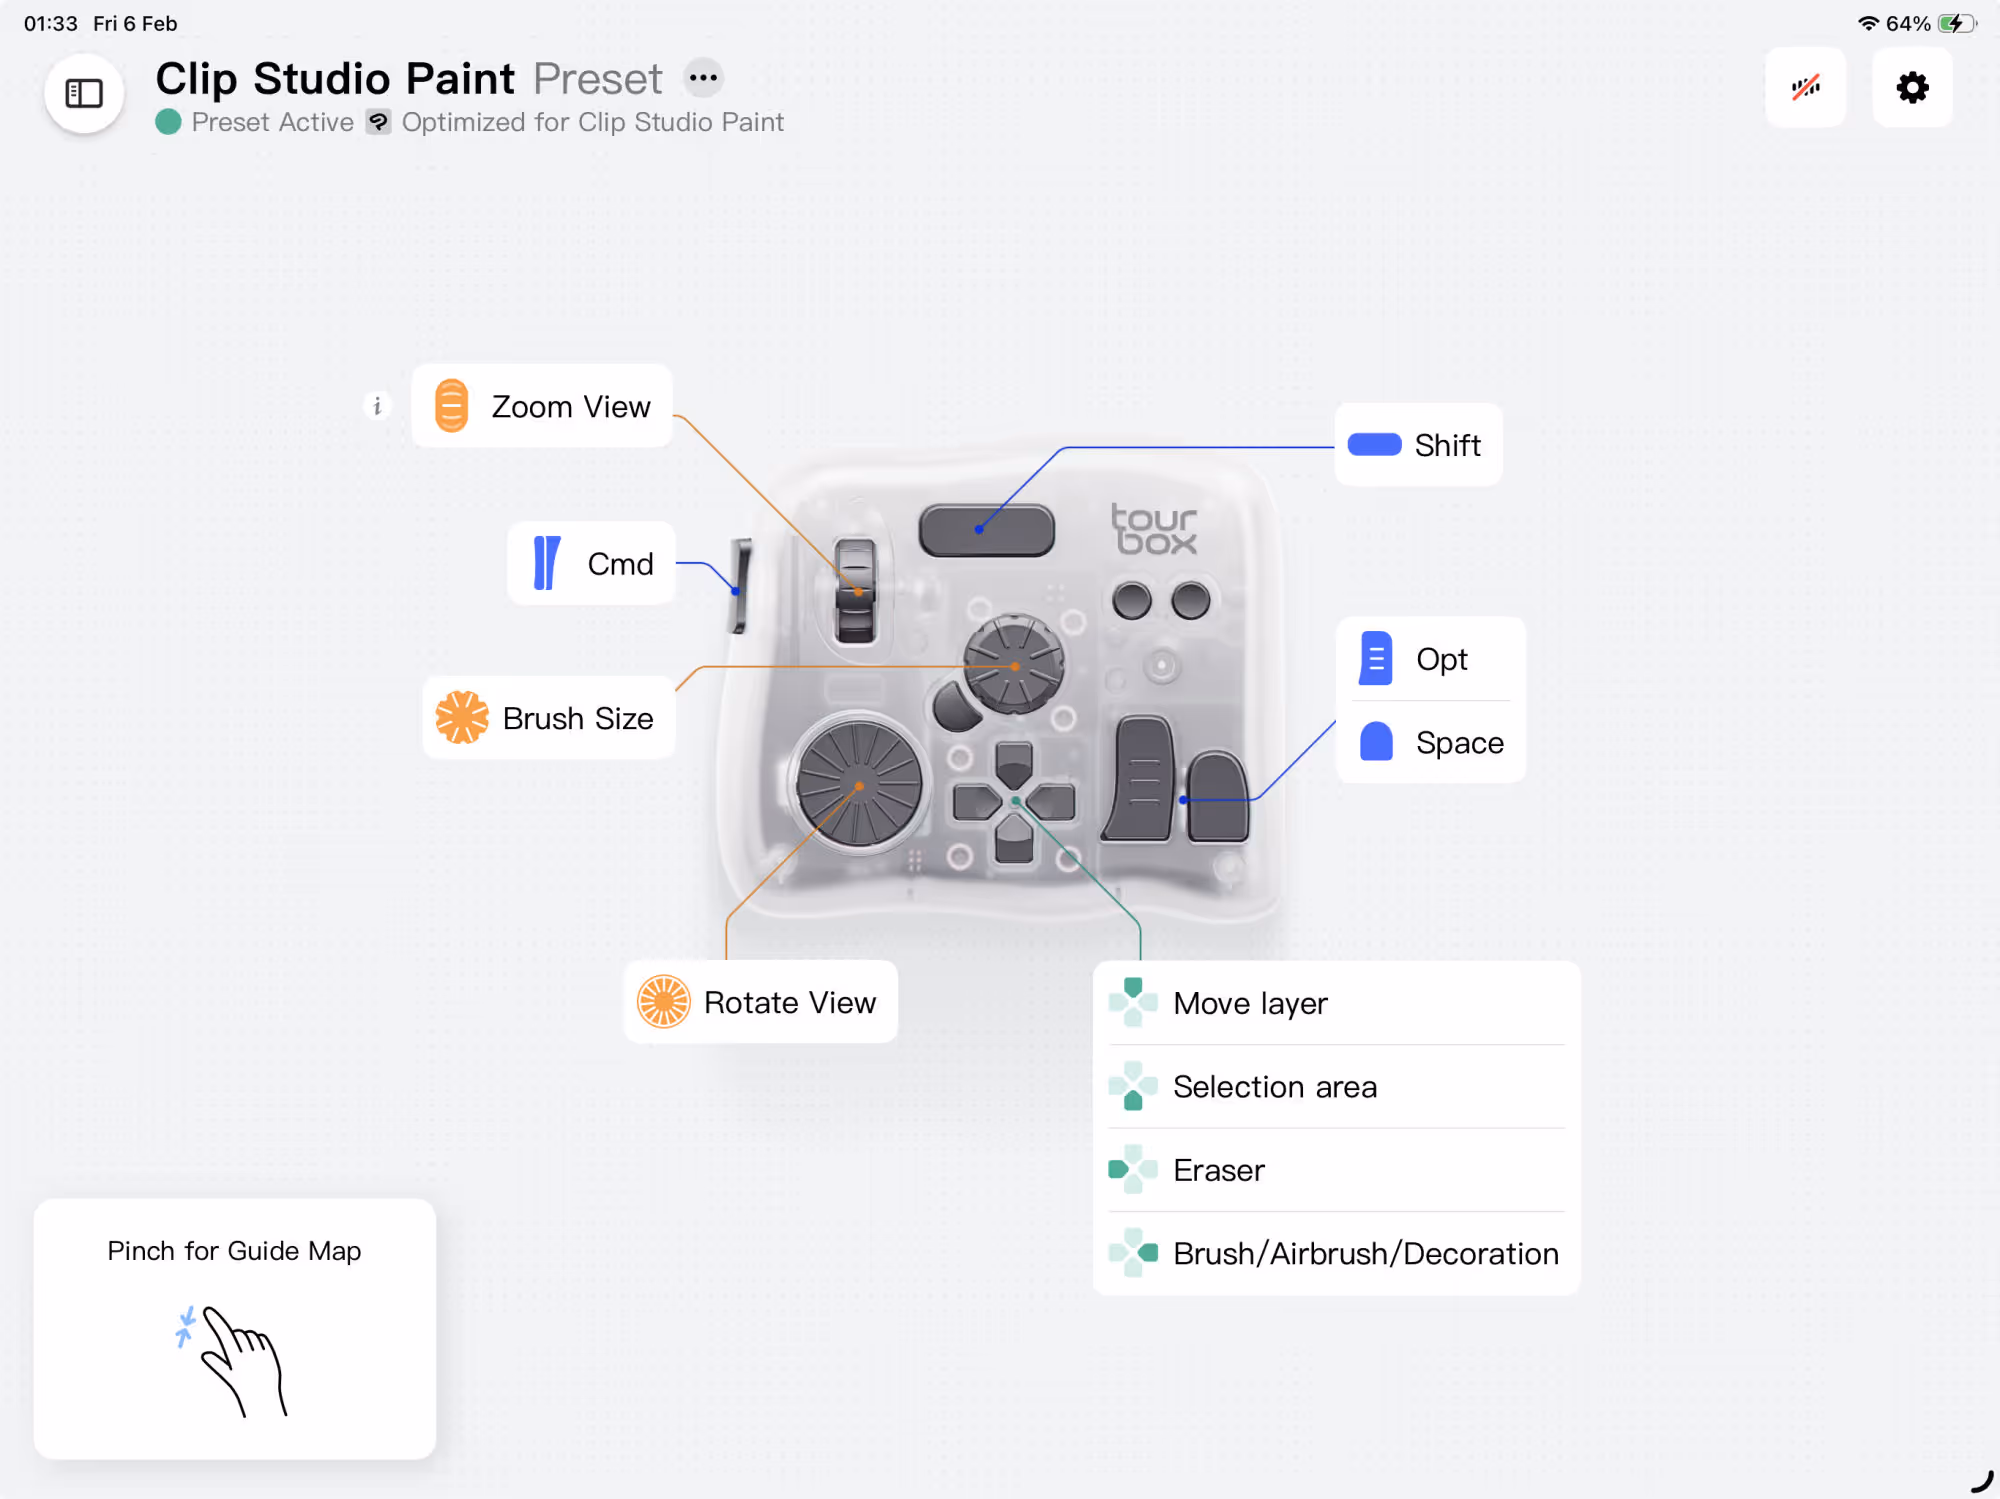Tap the Clip Studio Paint Preset title
This screenshot has width=2000, height=1499.
(408, 78)
